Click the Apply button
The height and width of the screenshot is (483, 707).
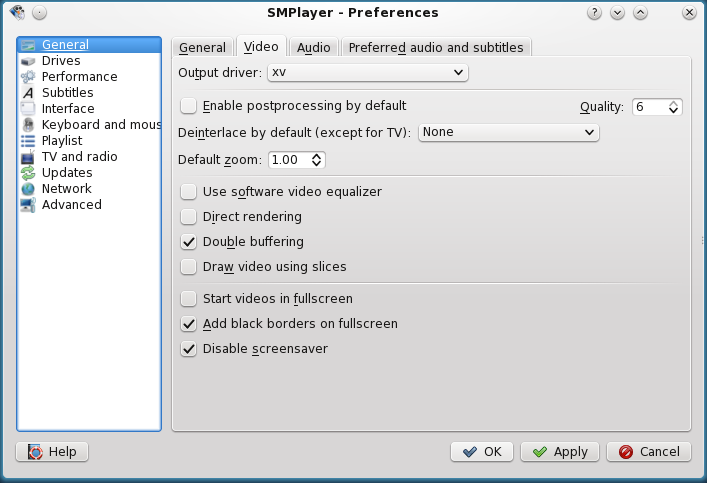[x=559, y=452]
